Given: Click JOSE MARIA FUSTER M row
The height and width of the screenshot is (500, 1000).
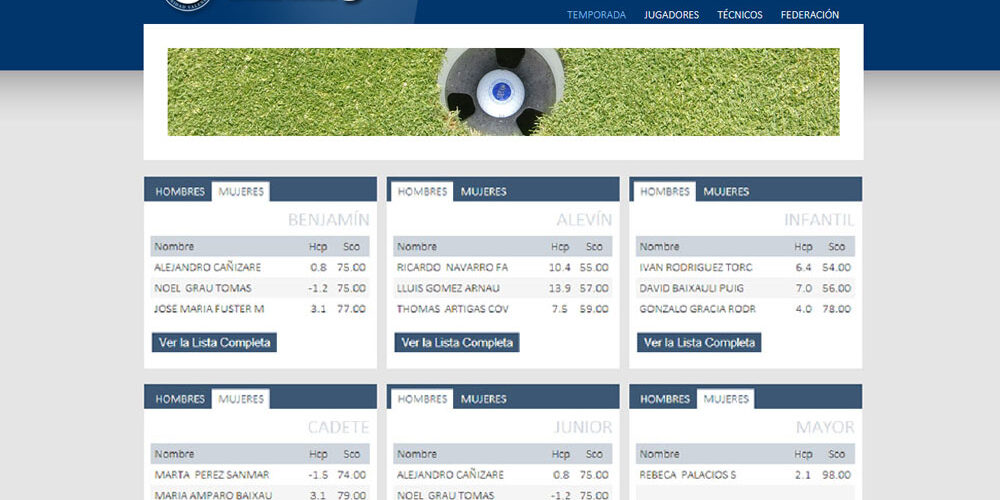Looking at the screenshot, I should [260, 309].
